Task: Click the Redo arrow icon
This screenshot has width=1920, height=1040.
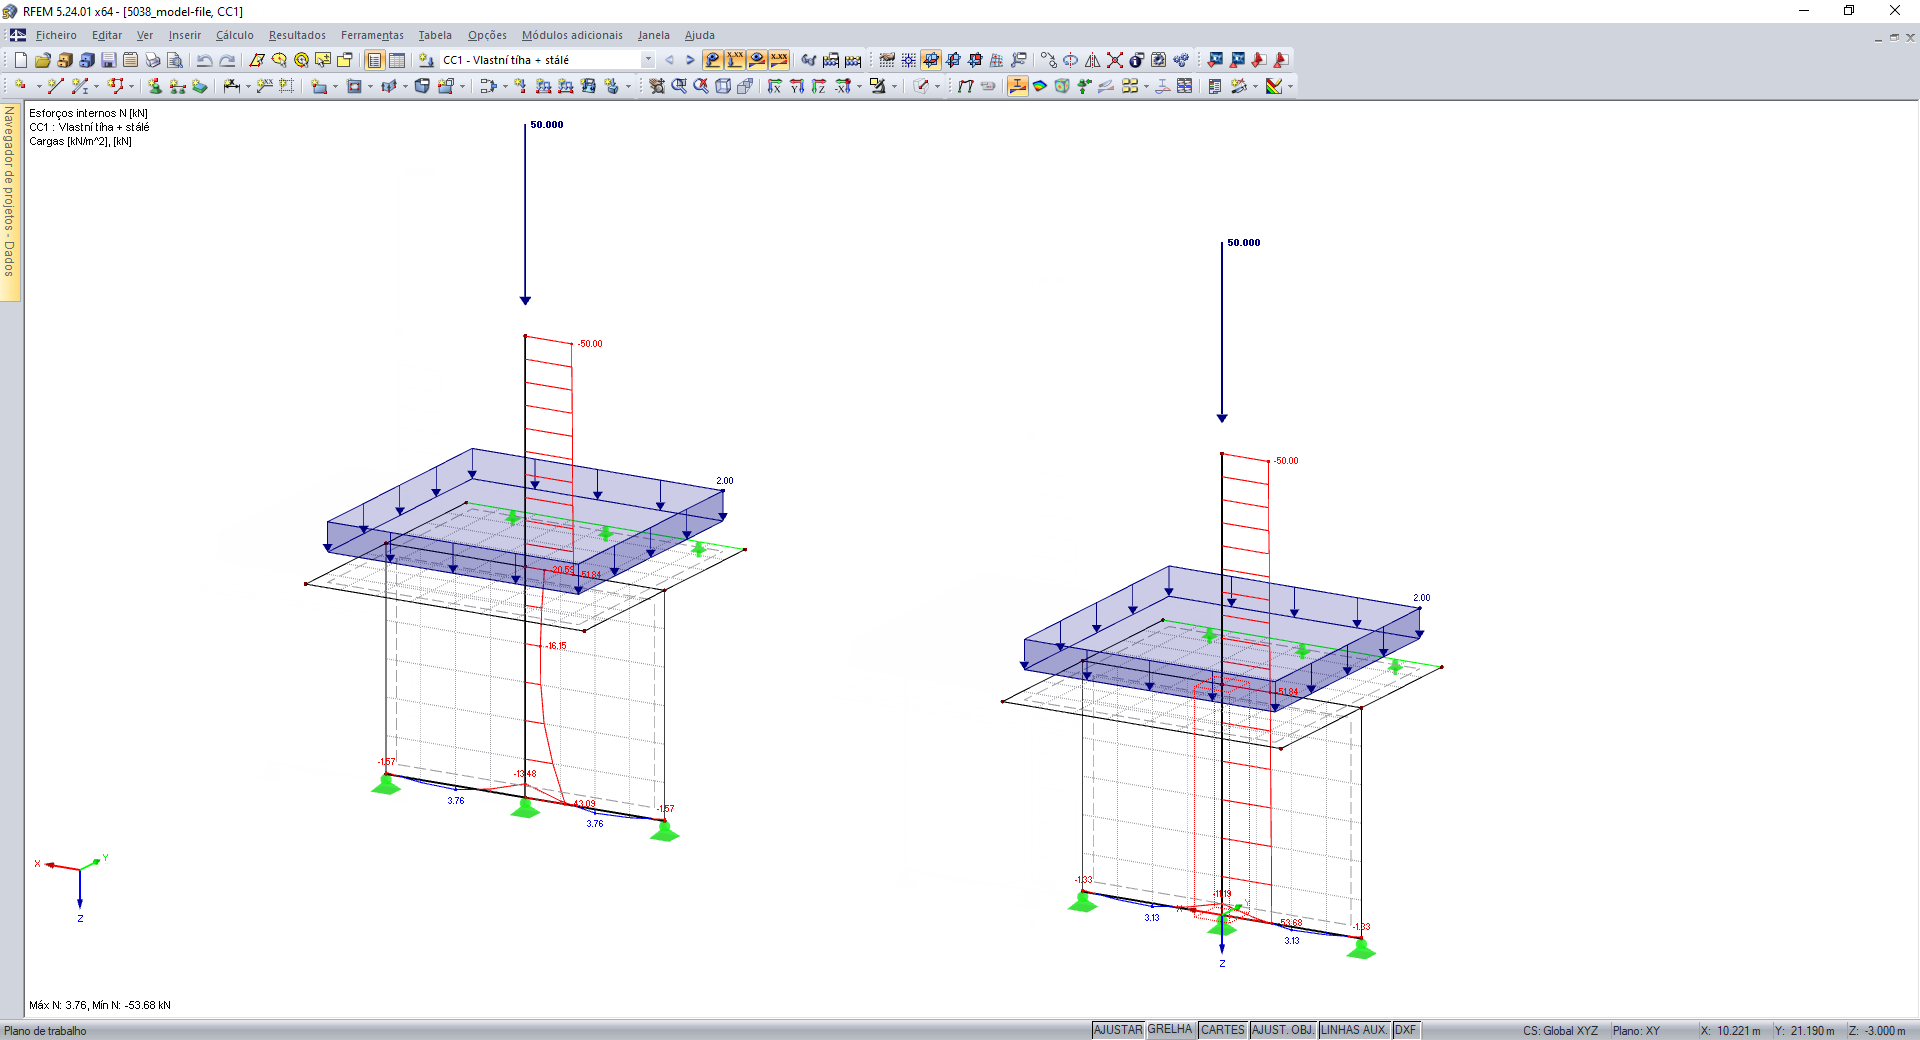Action: (227, 60)
